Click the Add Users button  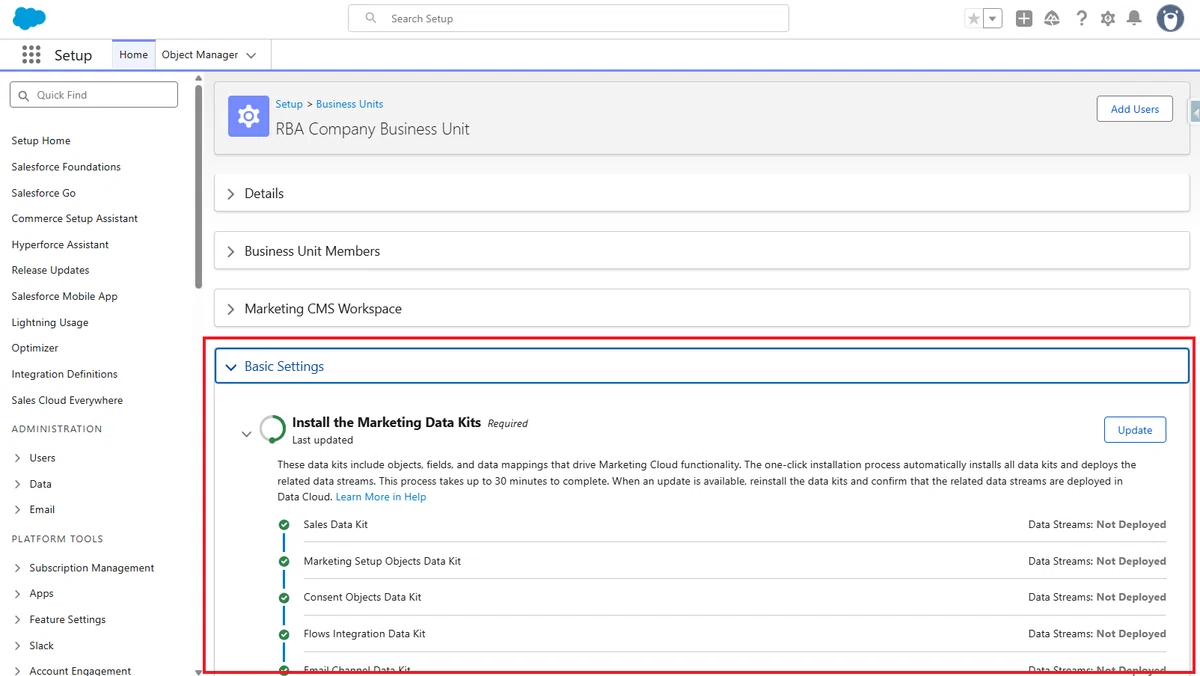tap(1135, 109)
